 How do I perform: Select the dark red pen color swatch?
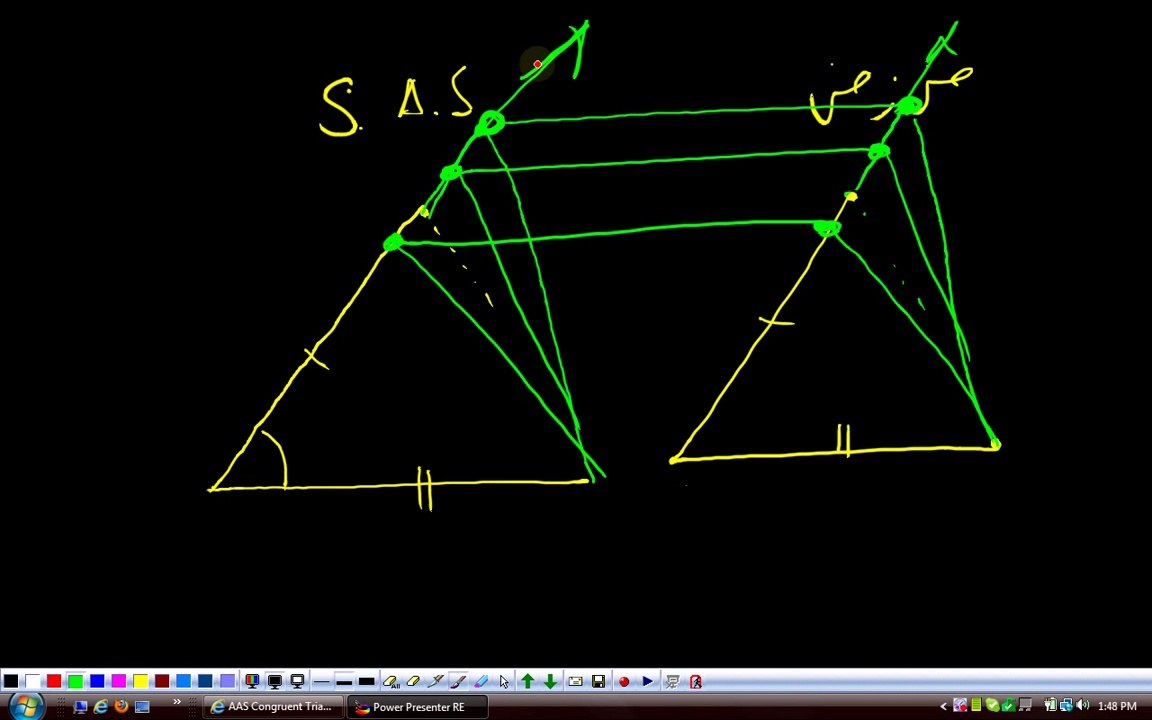point(162,681)
